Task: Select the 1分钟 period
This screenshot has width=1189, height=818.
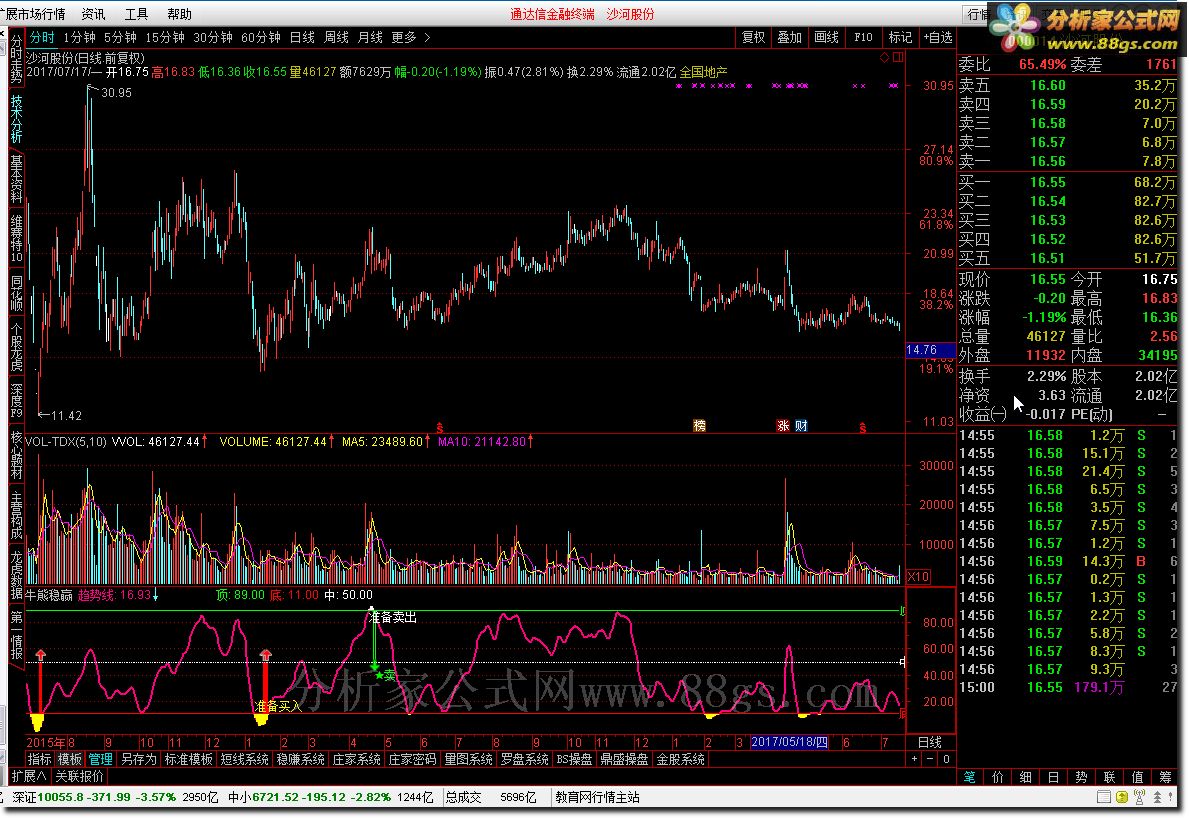Action: tap(79, 37)
